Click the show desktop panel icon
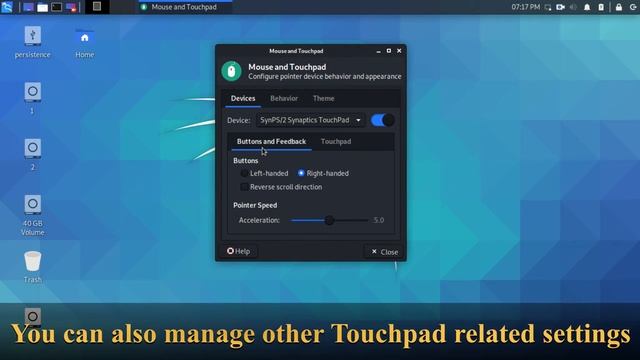 [28, 7]
